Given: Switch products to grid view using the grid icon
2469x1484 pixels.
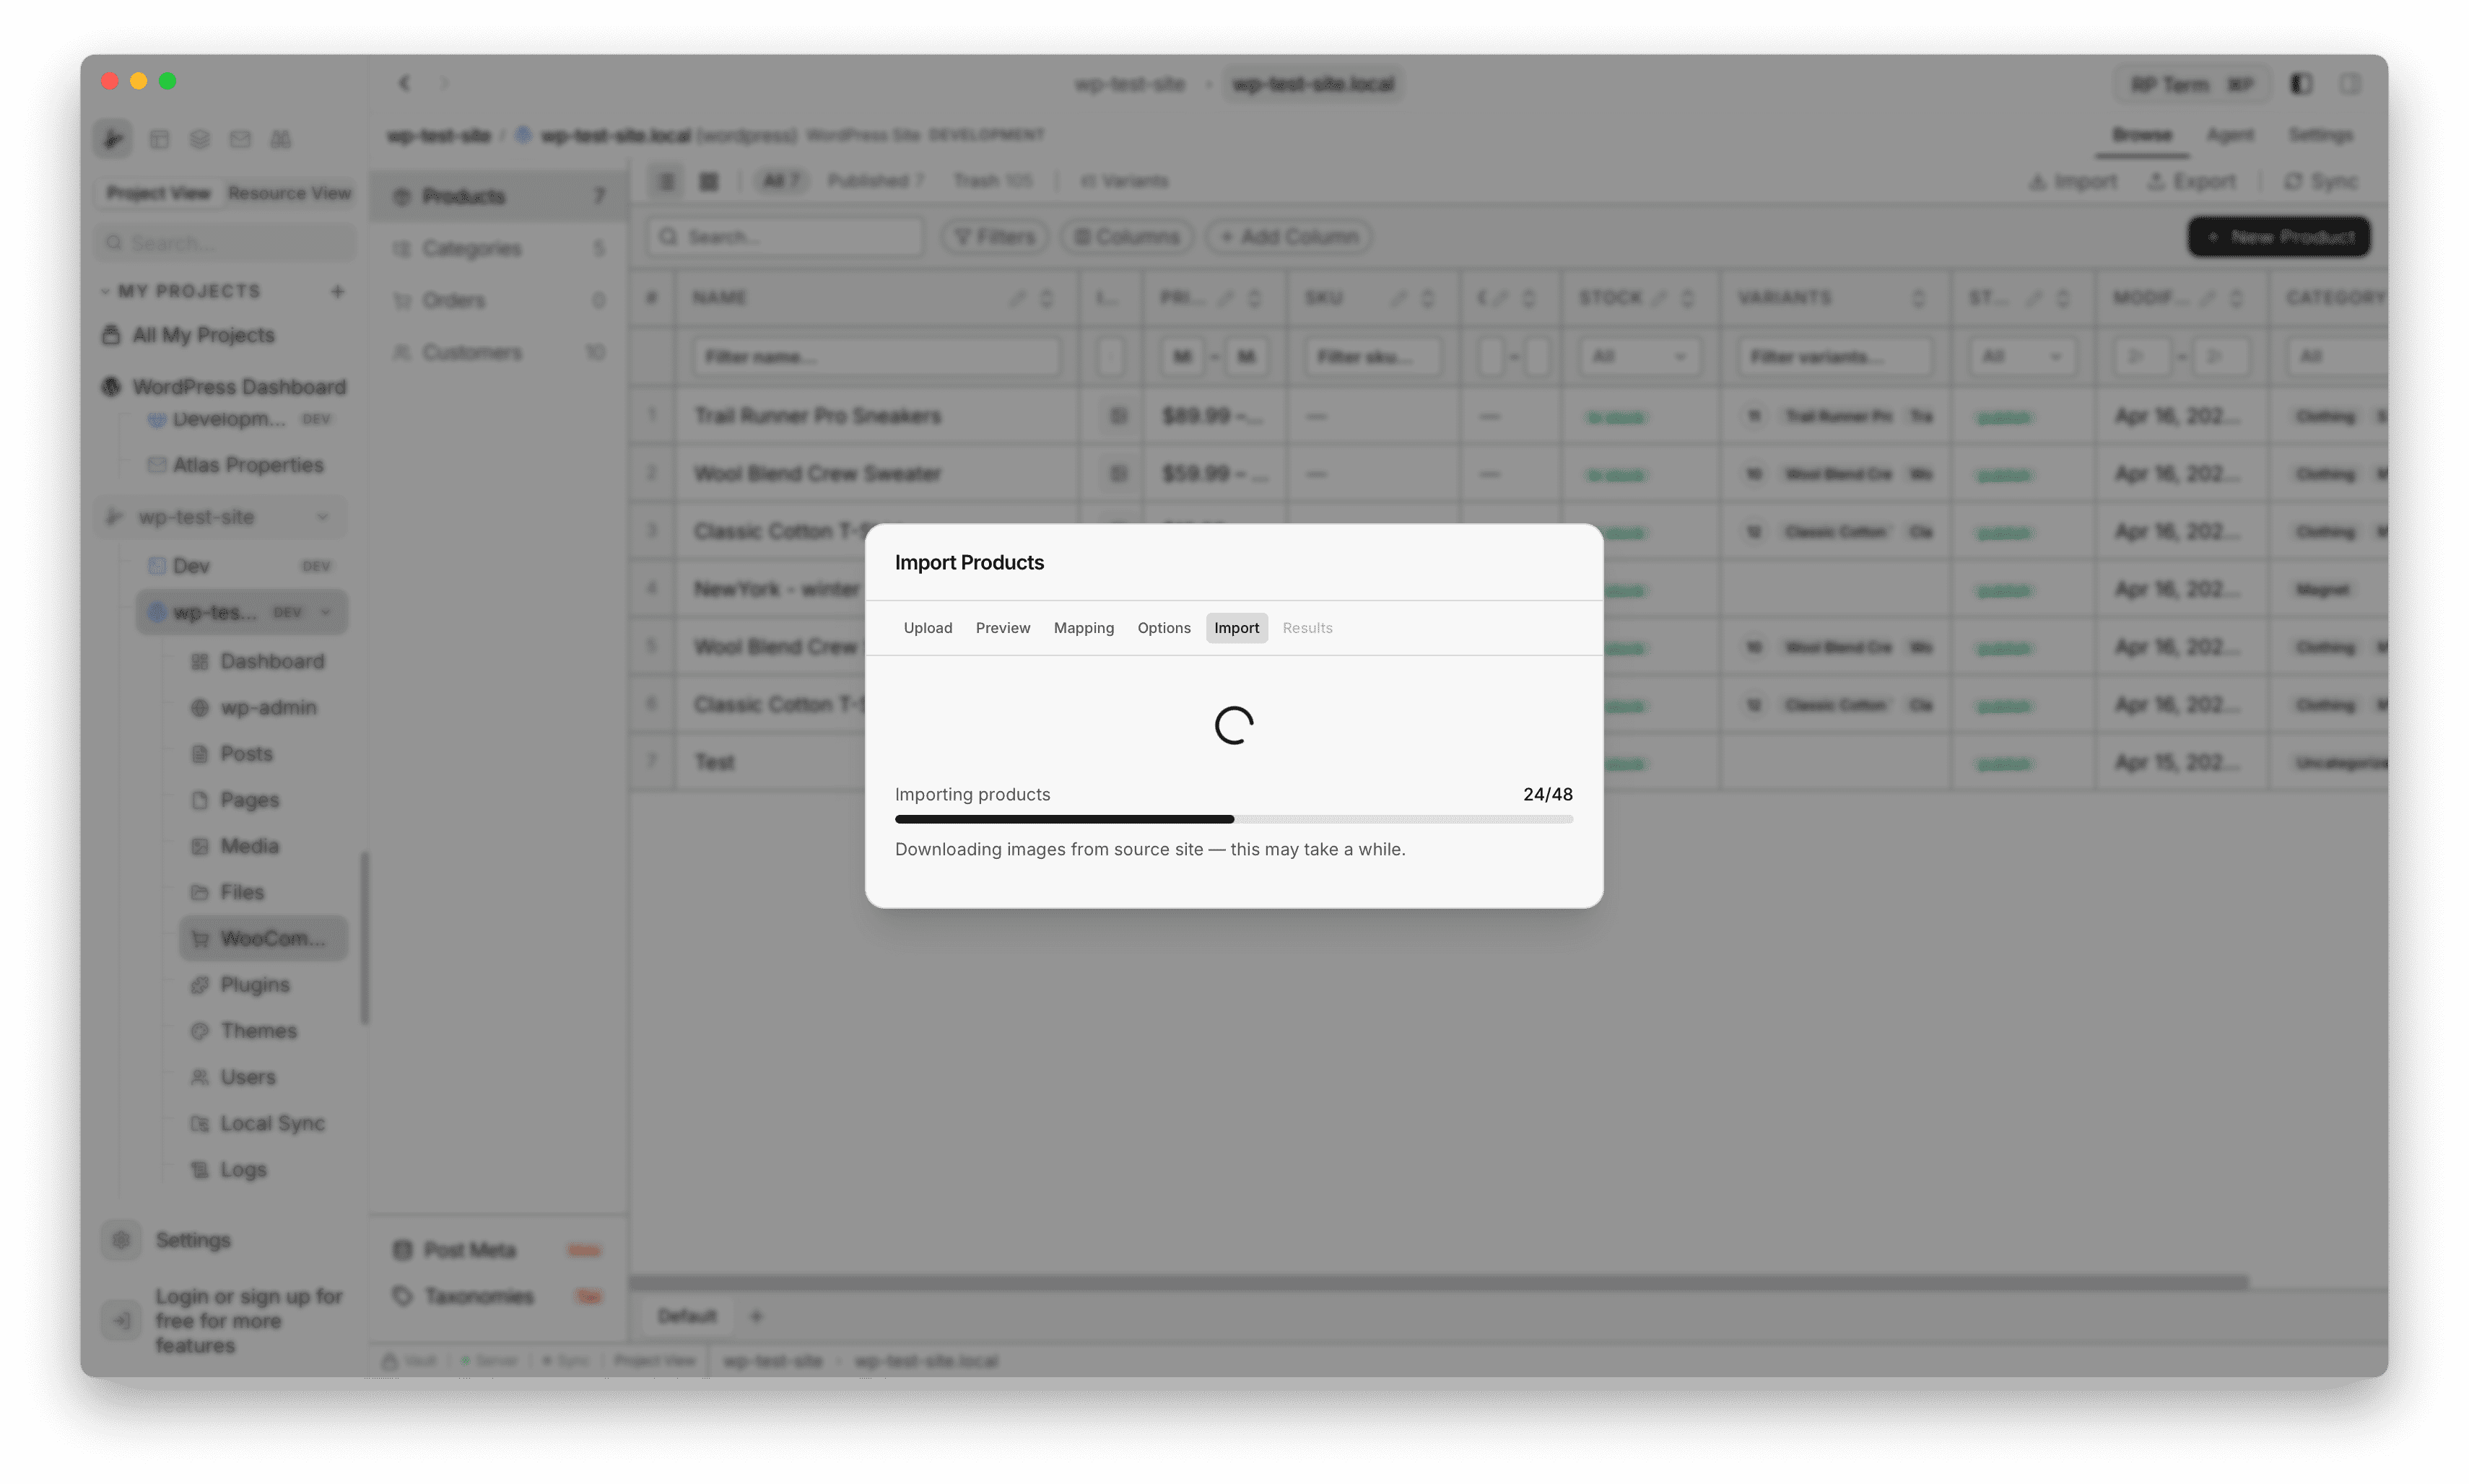Looking at the screenshot, I should click(709, 181).
